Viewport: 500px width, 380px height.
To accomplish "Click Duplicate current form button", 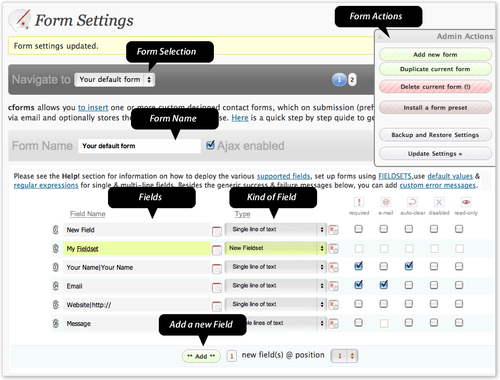I will coord(435,69).
